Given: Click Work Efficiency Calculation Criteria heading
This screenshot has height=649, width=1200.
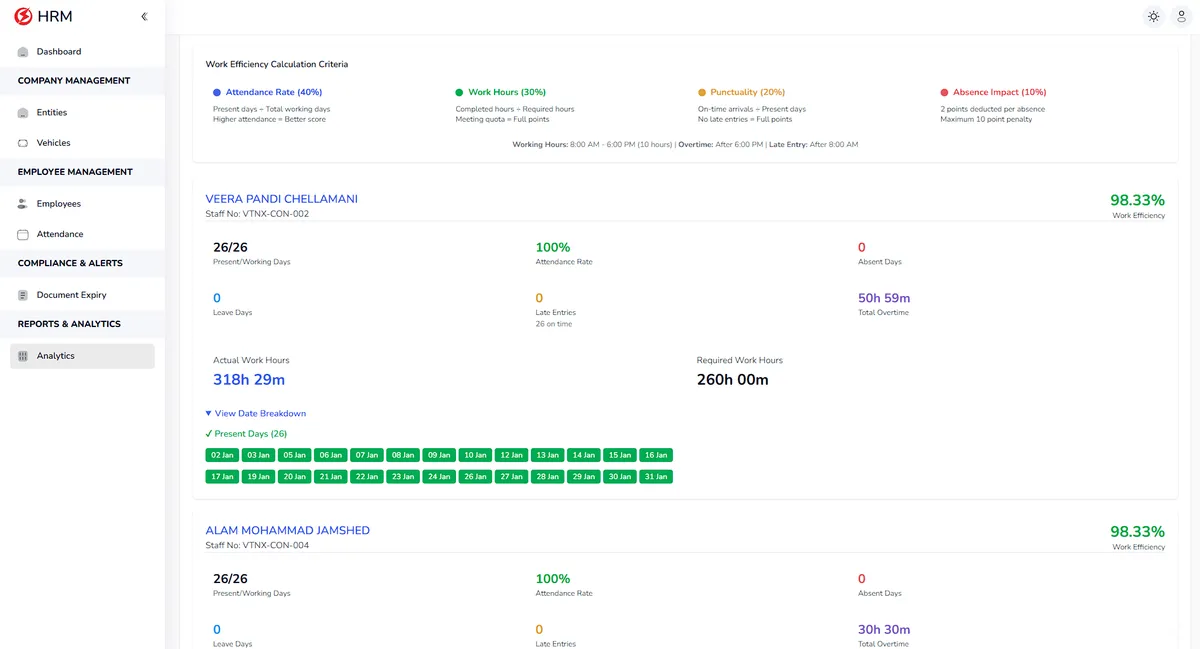Looking at the screenshot, I should click(x=277, y=64).
